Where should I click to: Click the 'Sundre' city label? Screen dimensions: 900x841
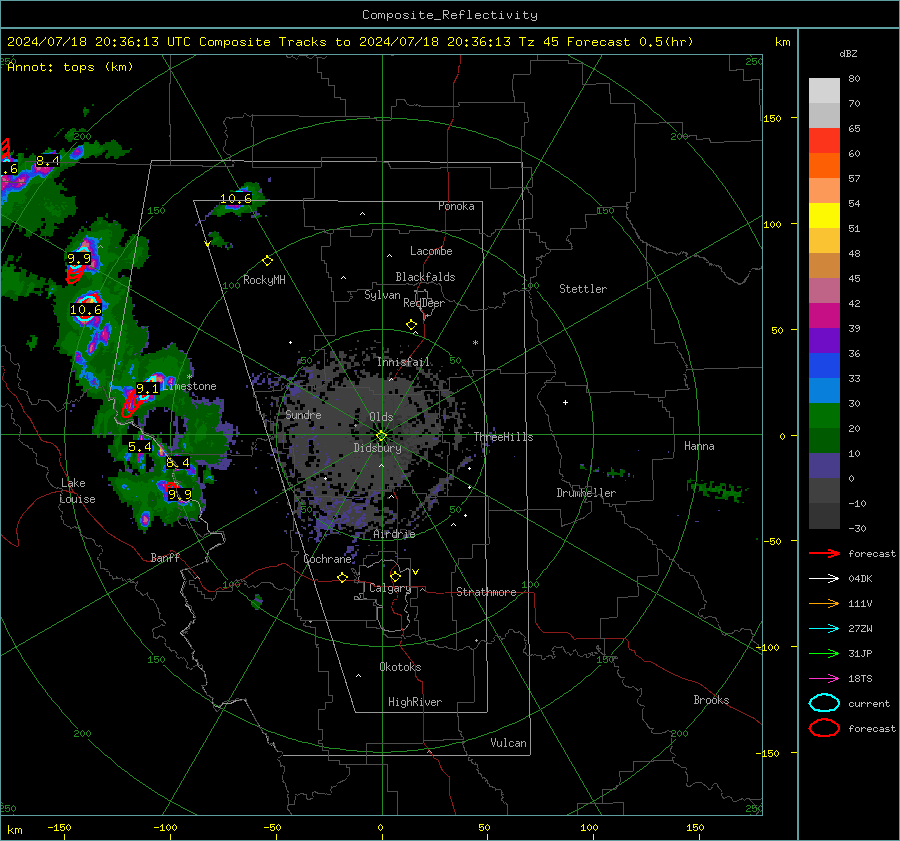304,414
